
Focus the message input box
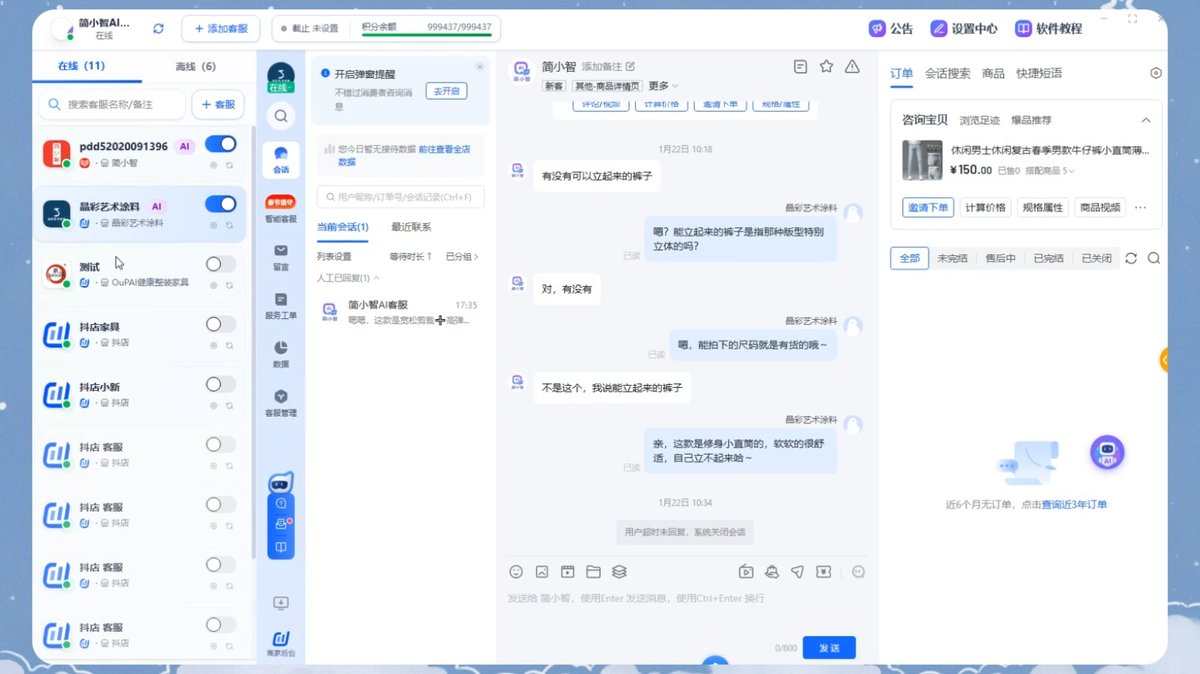(x=686, y=610)
